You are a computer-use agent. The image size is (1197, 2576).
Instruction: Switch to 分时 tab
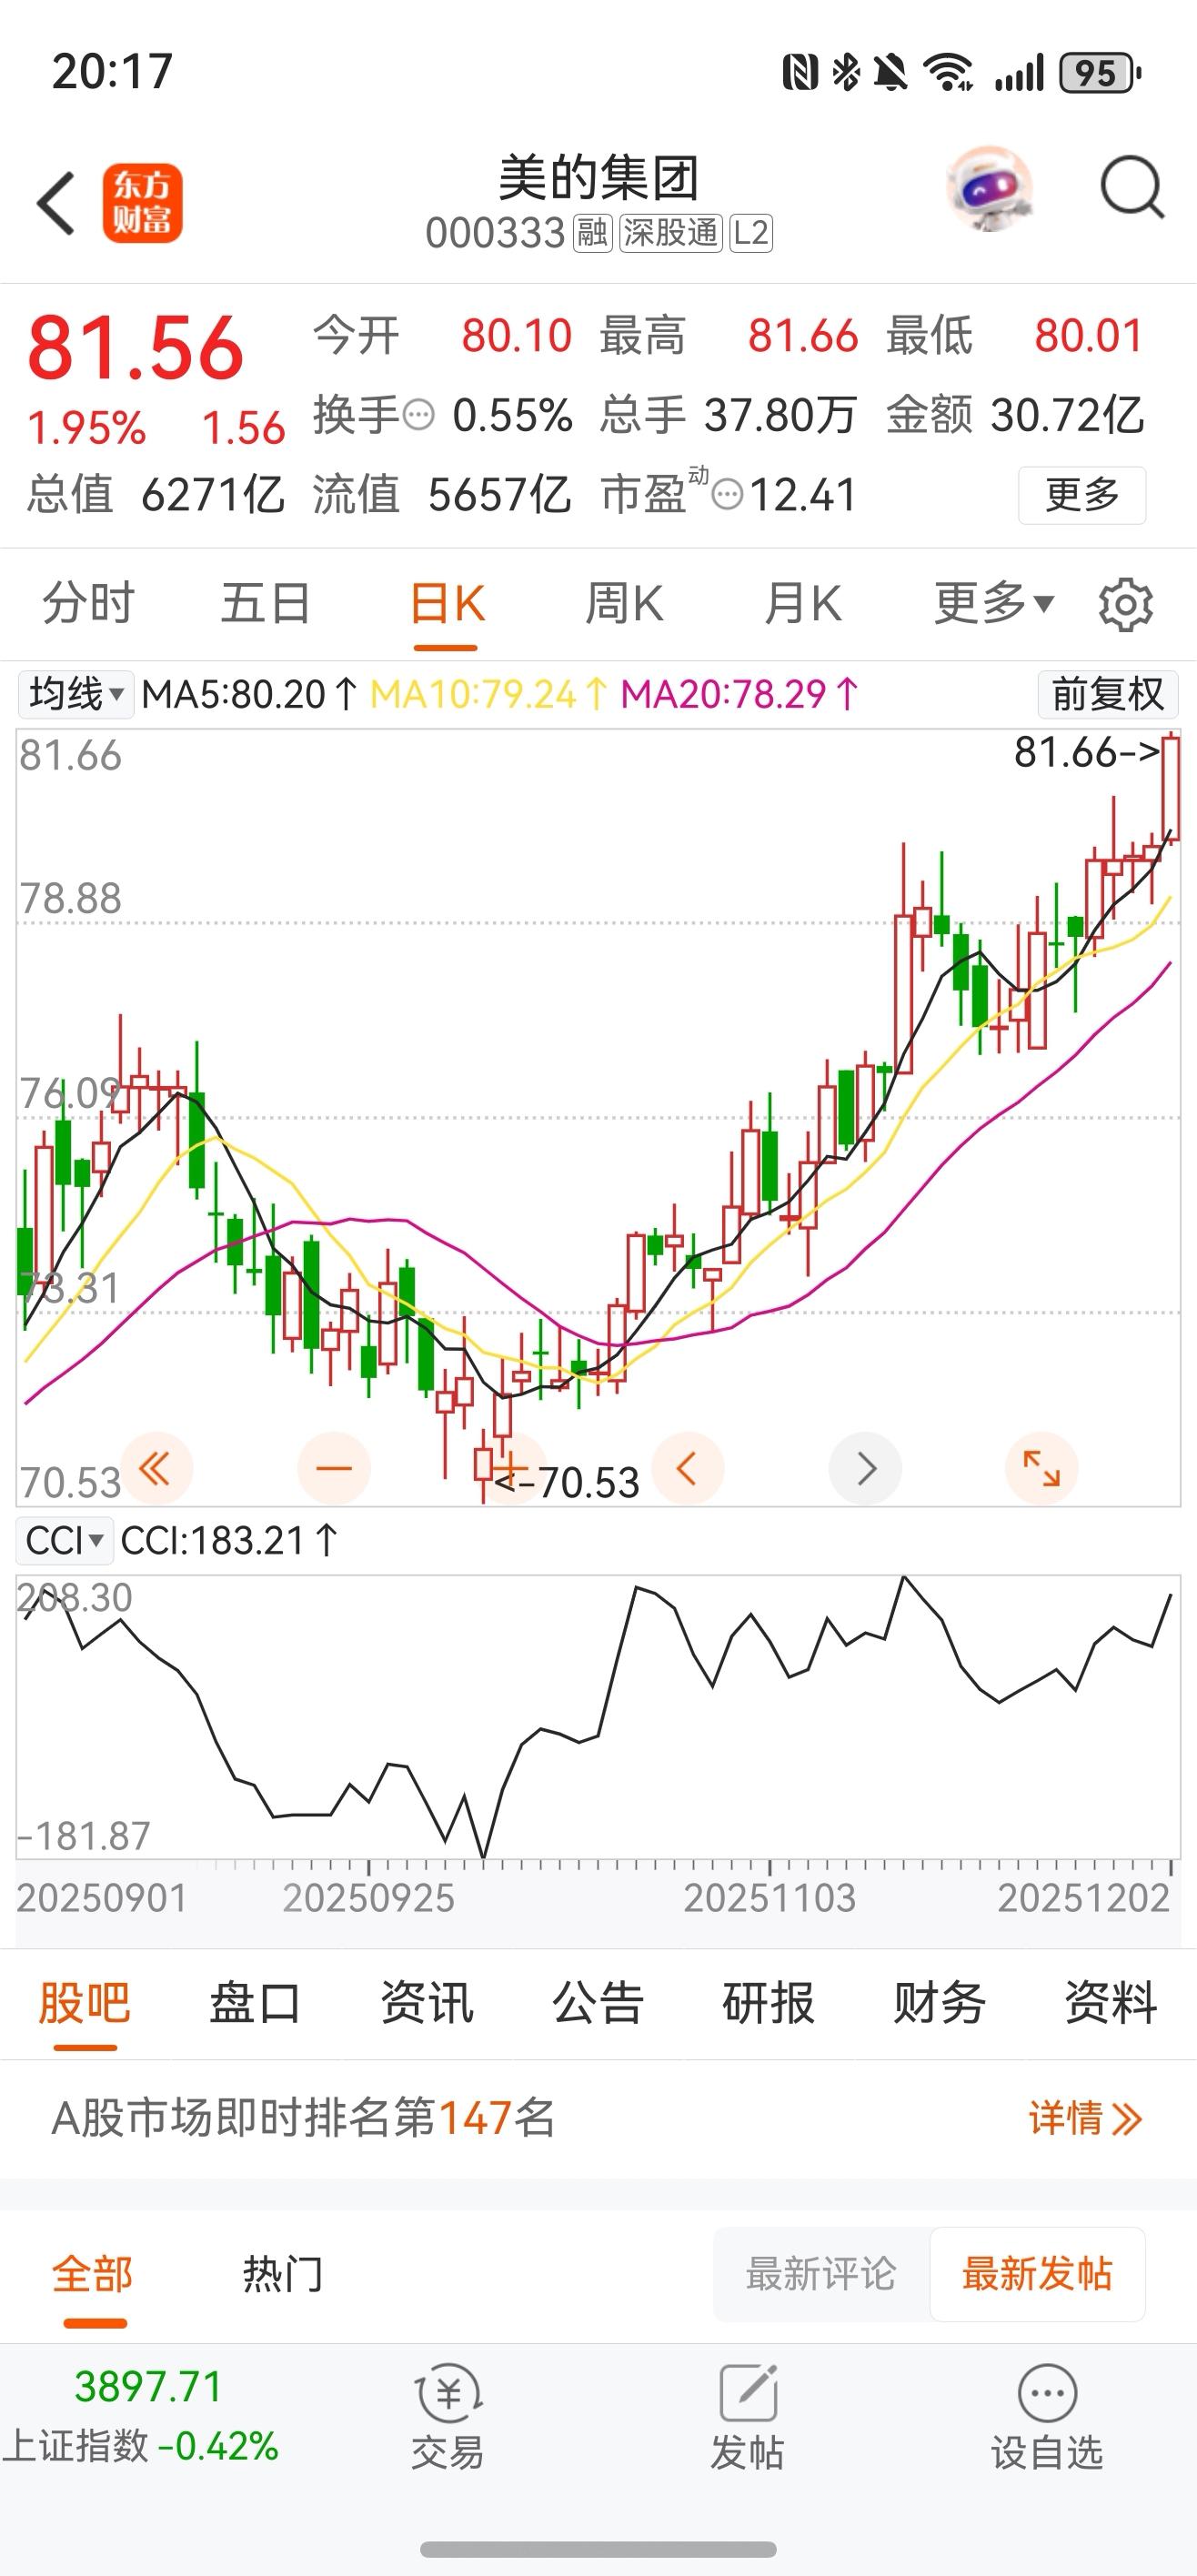tap(88, 603)
